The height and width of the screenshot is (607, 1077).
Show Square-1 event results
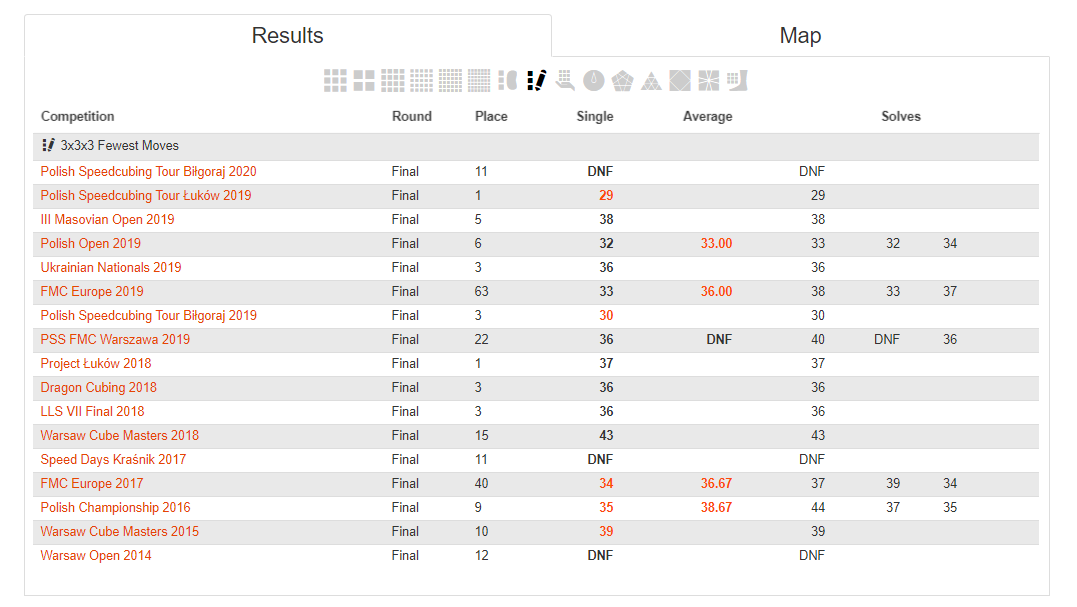pos(709,80)
